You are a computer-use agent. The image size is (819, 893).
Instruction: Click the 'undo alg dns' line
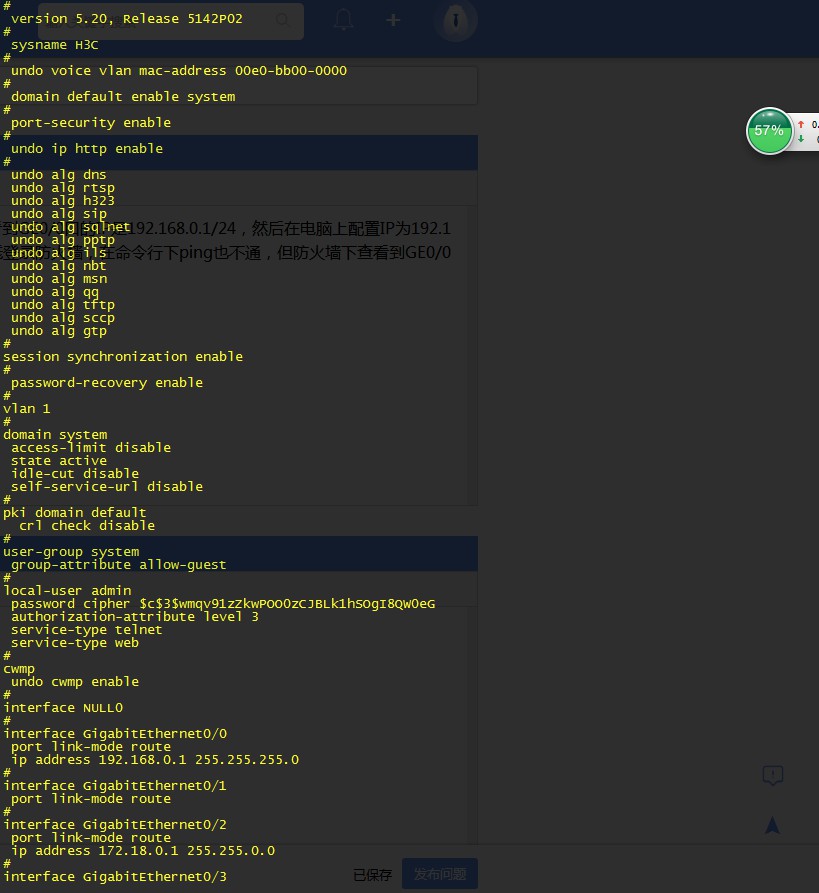59,175
